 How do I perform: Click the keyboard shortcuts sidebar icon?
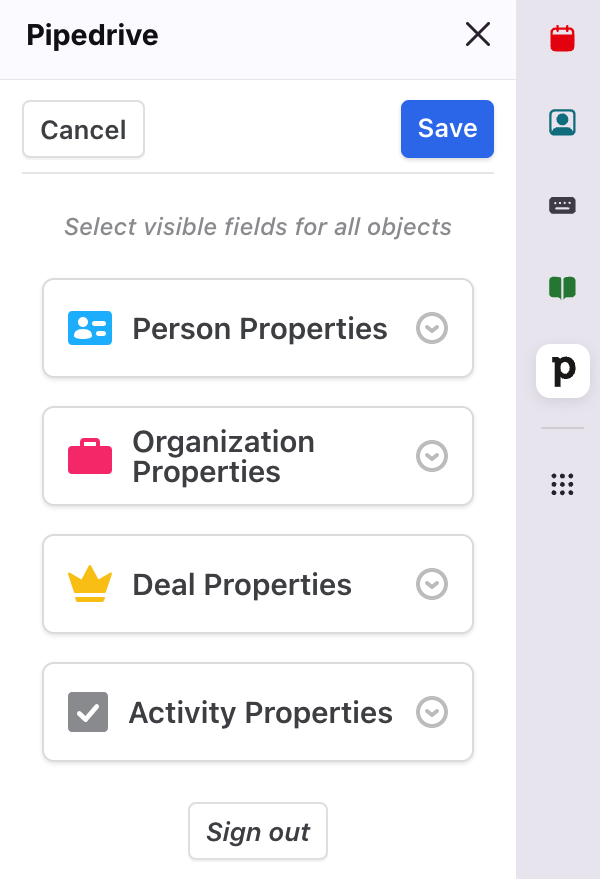click(562, 205)
